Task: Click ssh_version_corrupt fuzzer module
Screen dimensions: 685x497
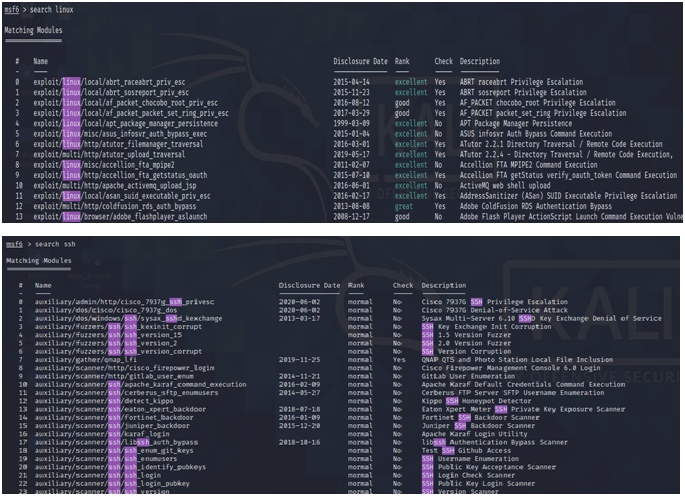Action: pyautogui.click(x=118, y=352)
